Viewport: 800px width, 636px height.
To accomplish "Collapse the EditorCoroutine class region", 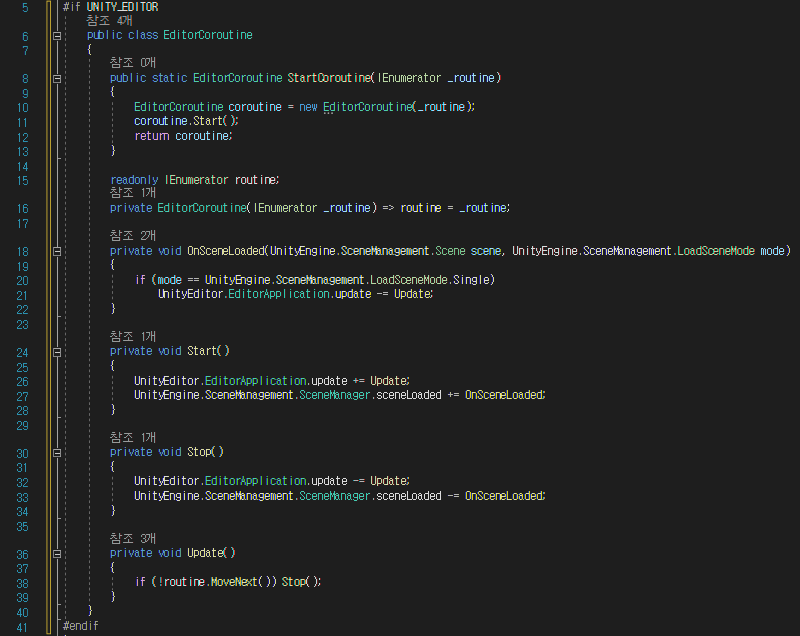I will tap(57, 36).
